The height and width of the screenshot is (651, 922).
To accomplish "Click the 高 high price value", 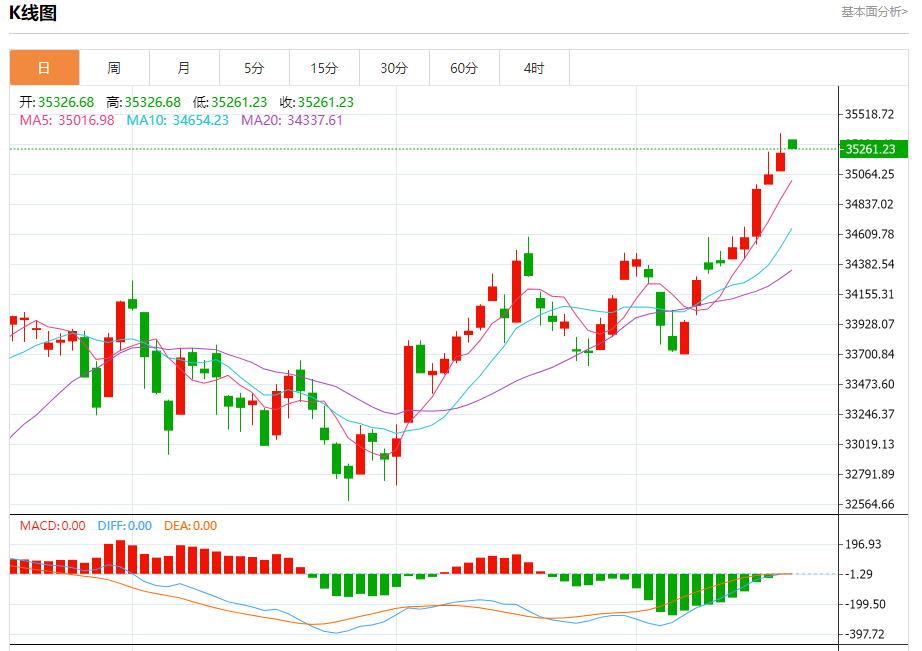I will click(x=152, y=102).
